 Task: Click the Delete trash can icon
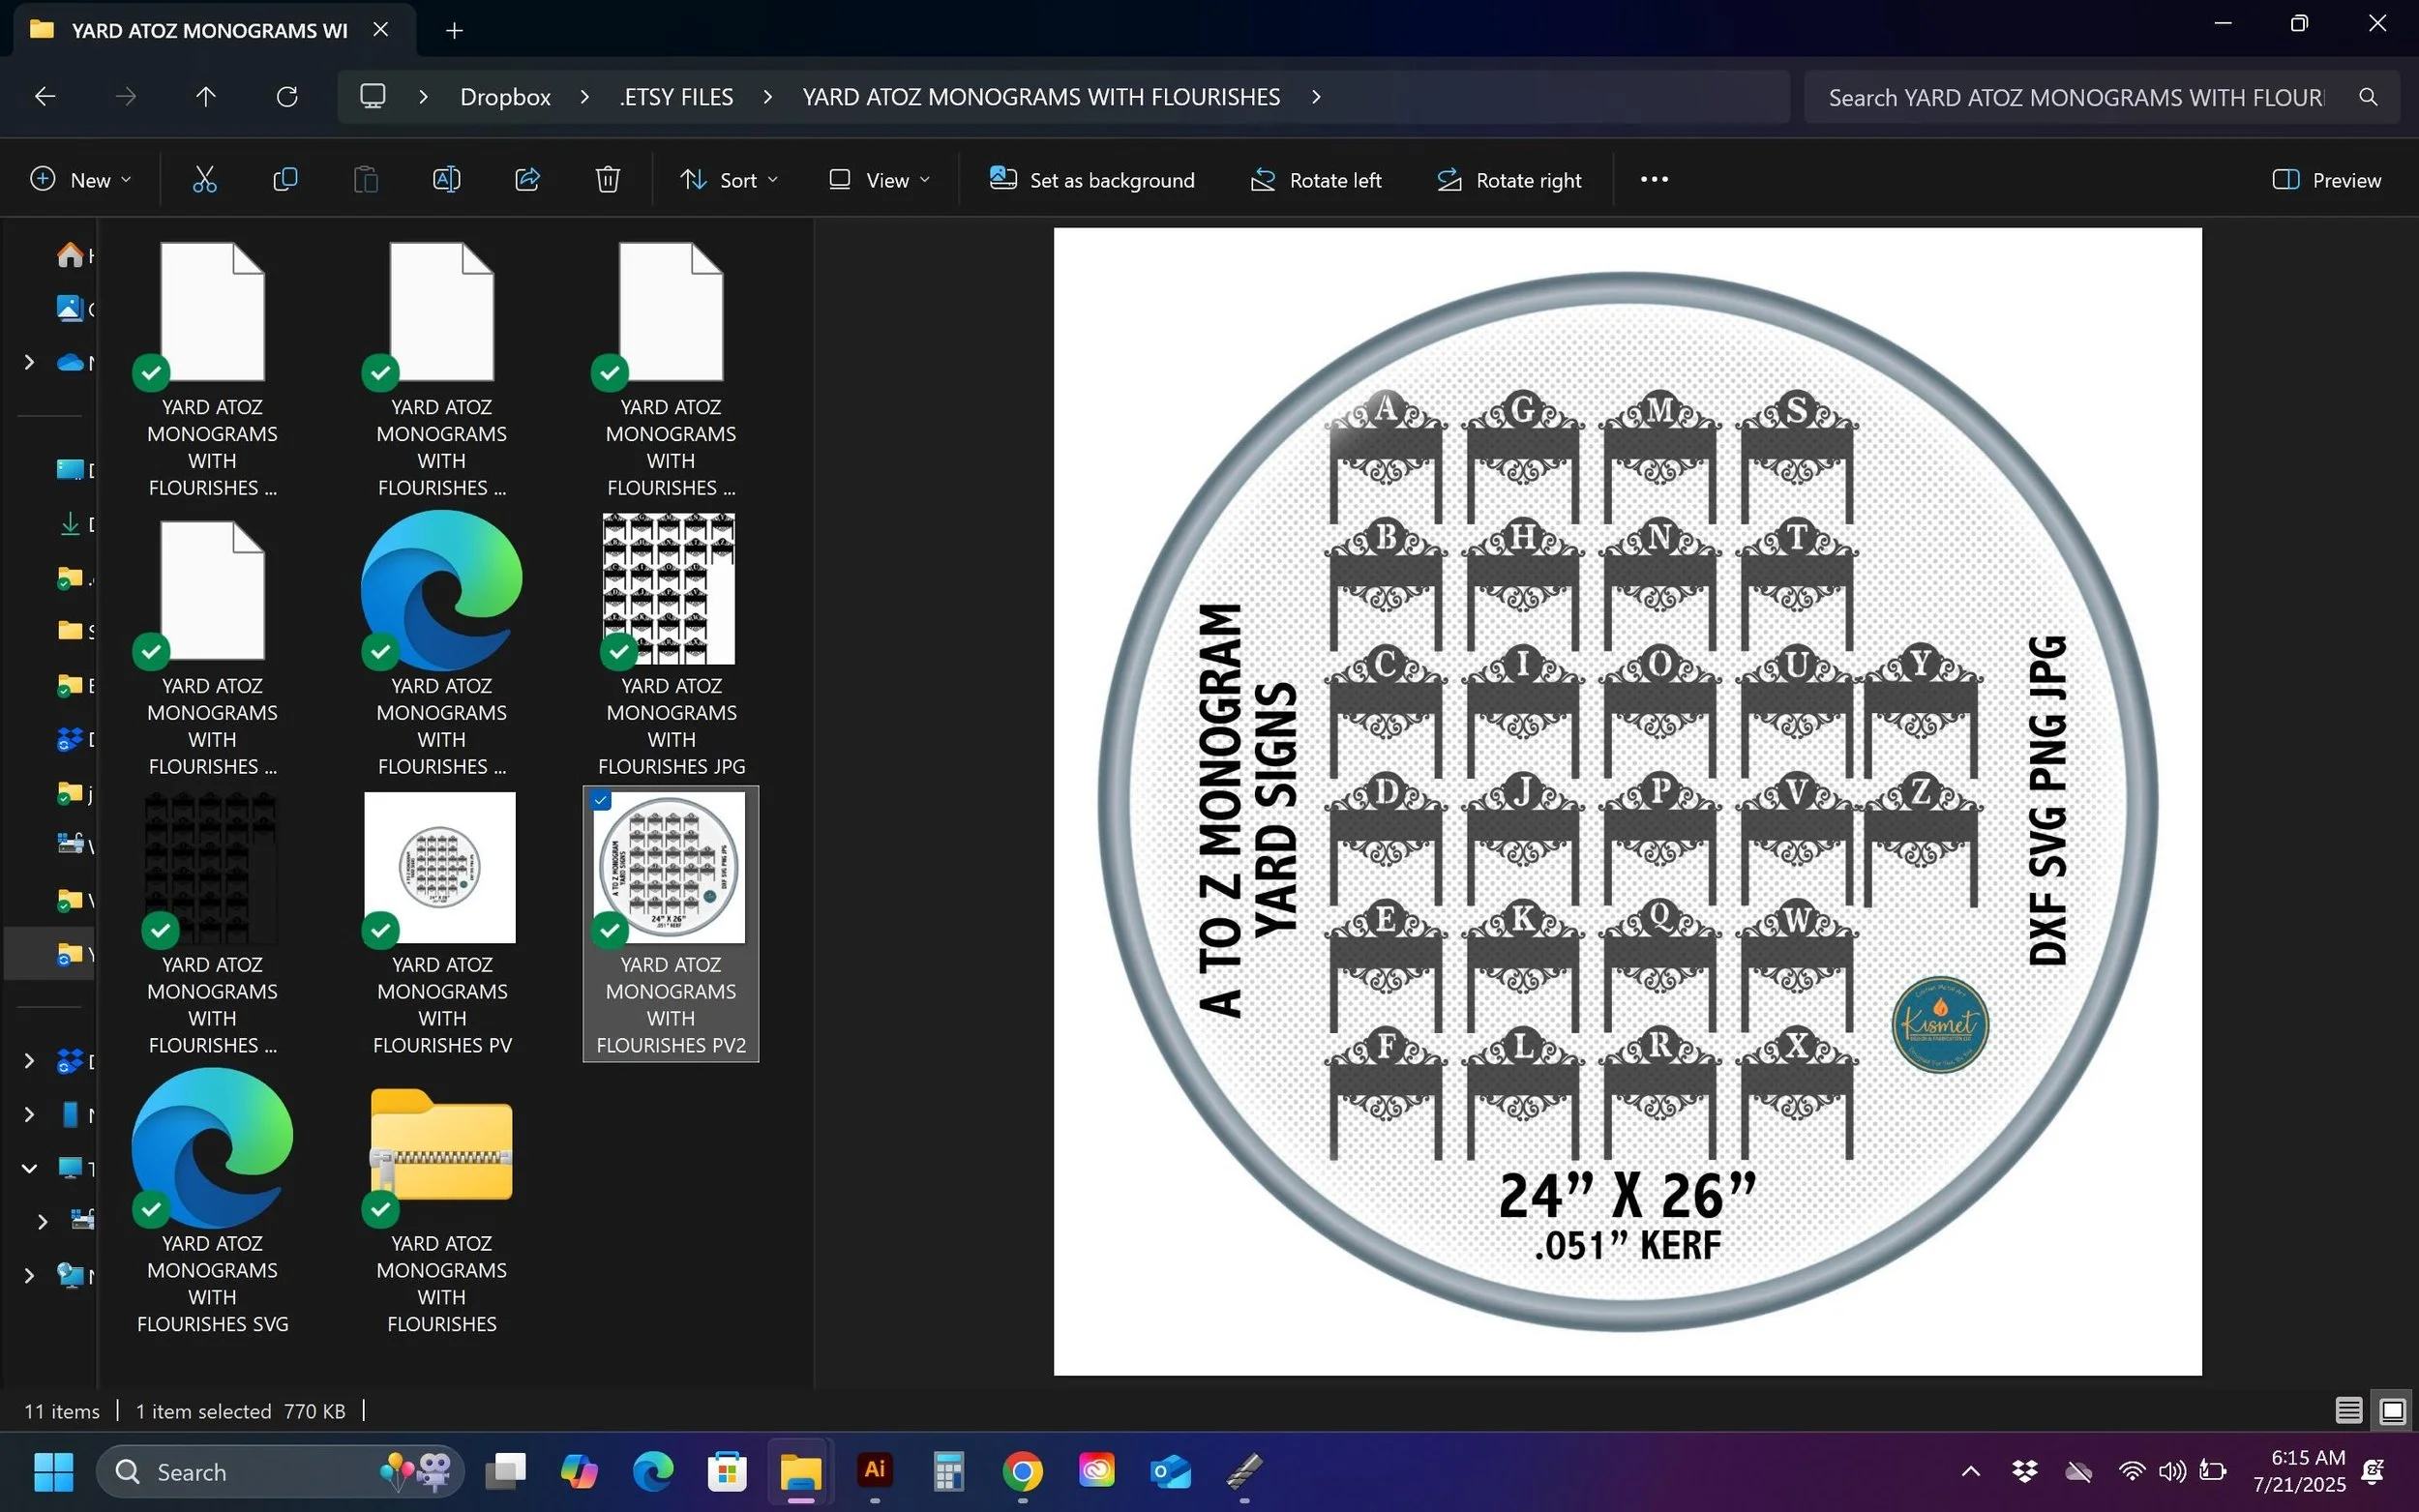pyautogui.click(x=608, y=180)
